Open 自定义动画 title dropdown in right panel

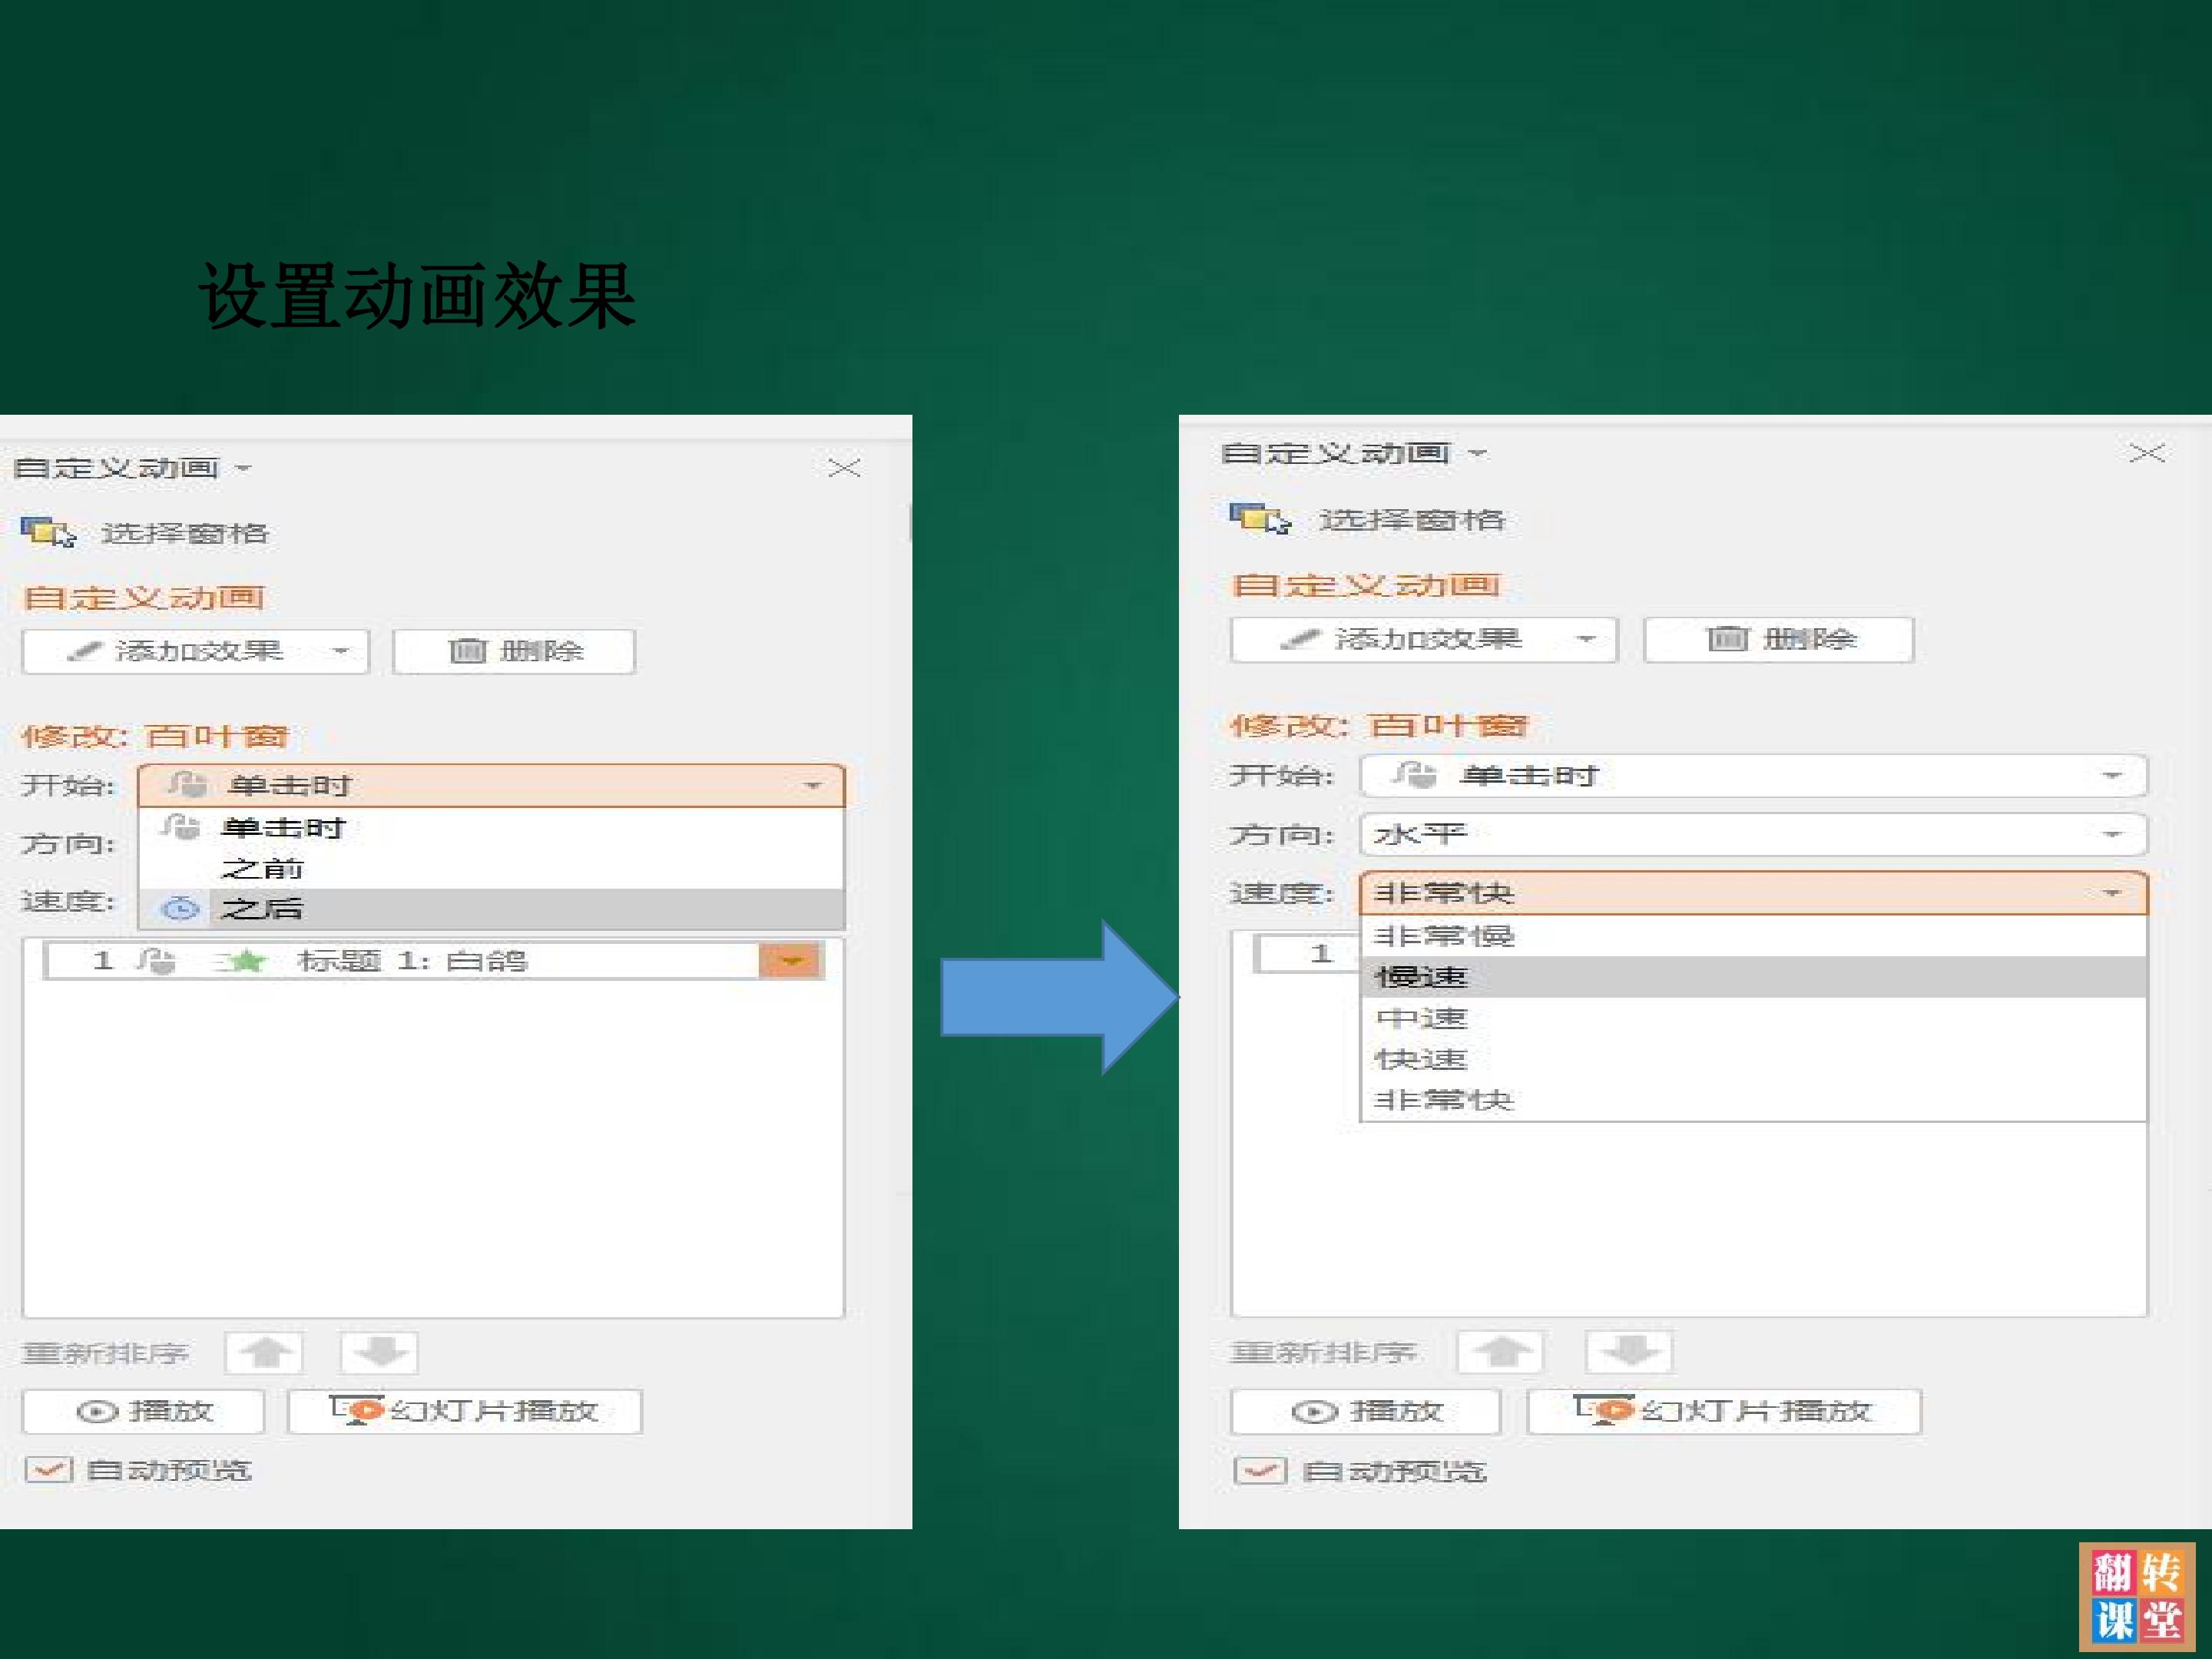point(1477,454)
